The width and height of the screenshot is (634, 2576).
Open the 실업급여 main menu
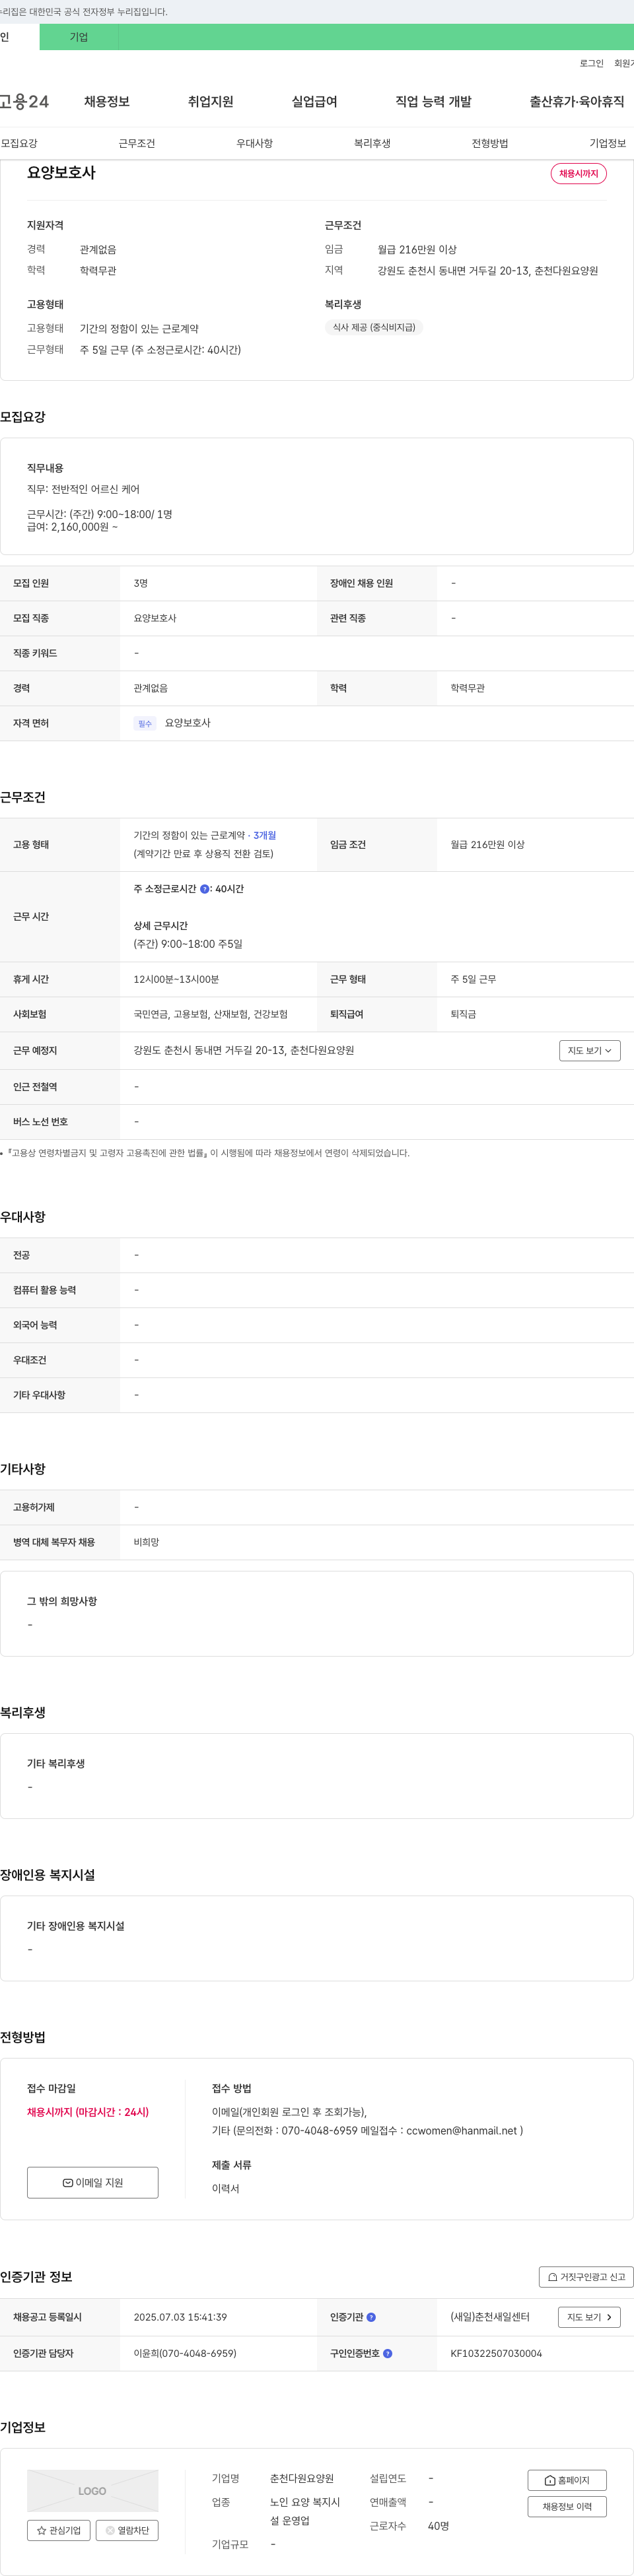point(315,102)
